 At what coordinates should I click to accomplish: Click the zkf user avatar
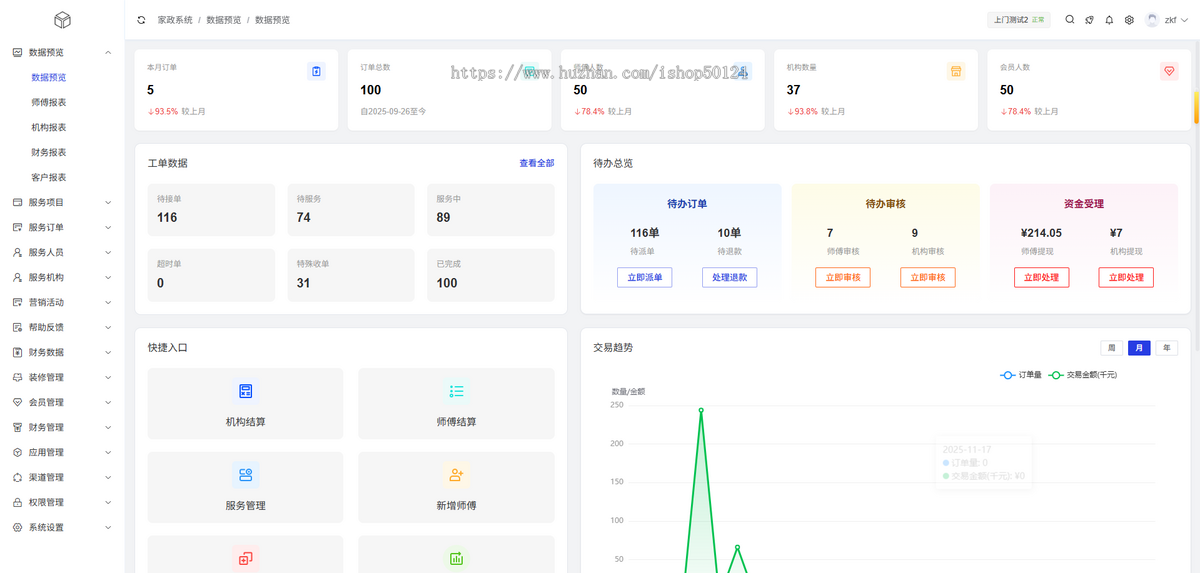click(x=1152, y=20)
